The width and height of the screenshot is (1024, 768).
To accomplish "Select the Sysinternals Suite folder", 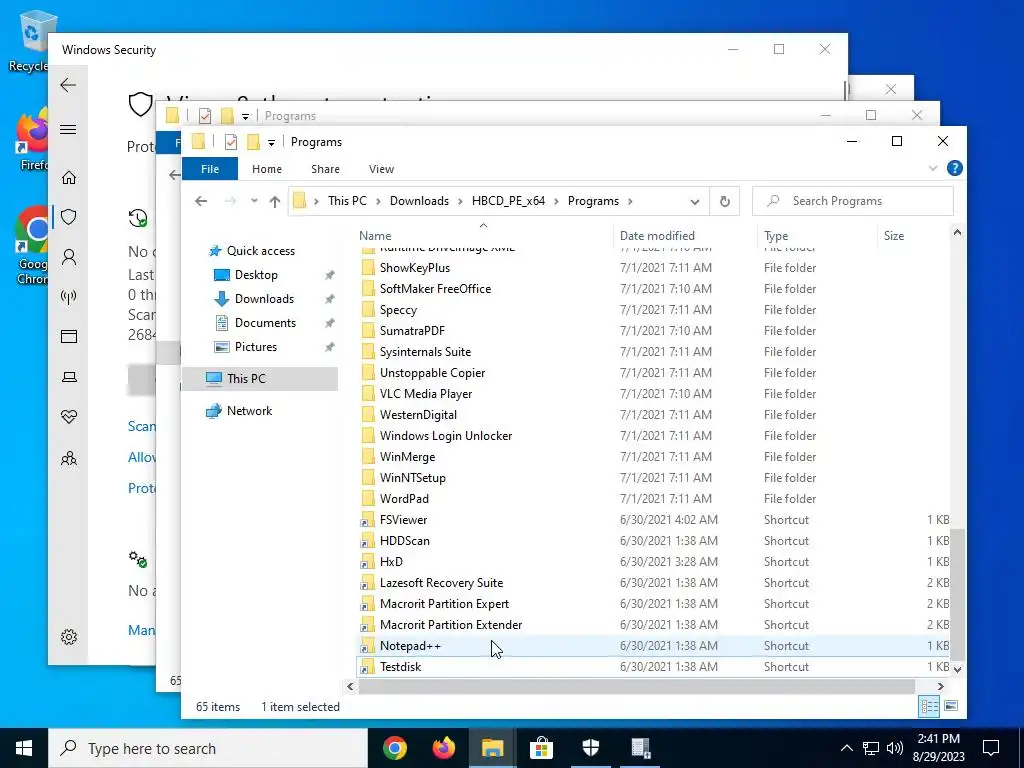I will coord(425,352).
